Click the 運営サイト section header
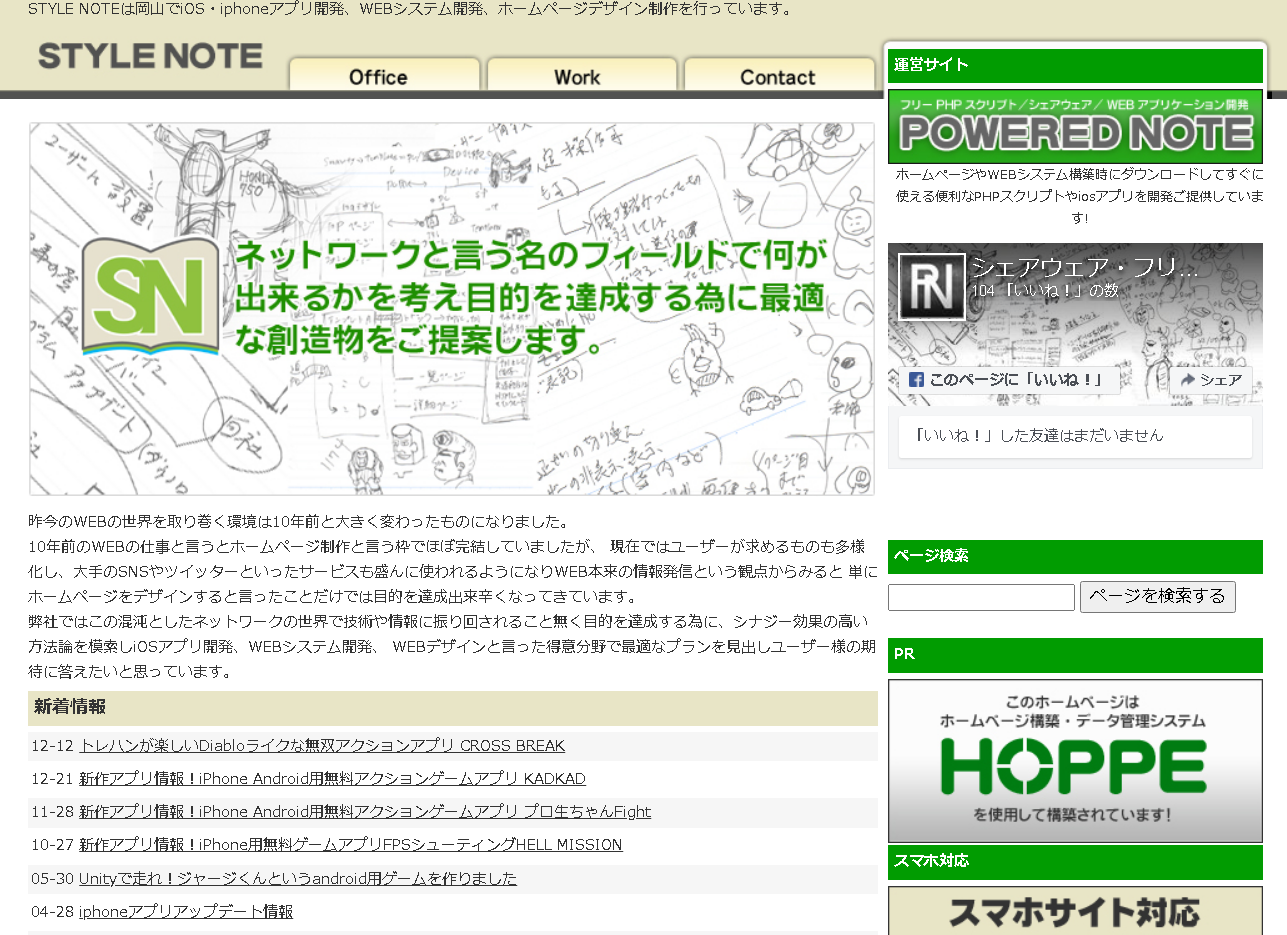The width and height of the screenshot is (1287, 935). click(x=1075, y=65)
